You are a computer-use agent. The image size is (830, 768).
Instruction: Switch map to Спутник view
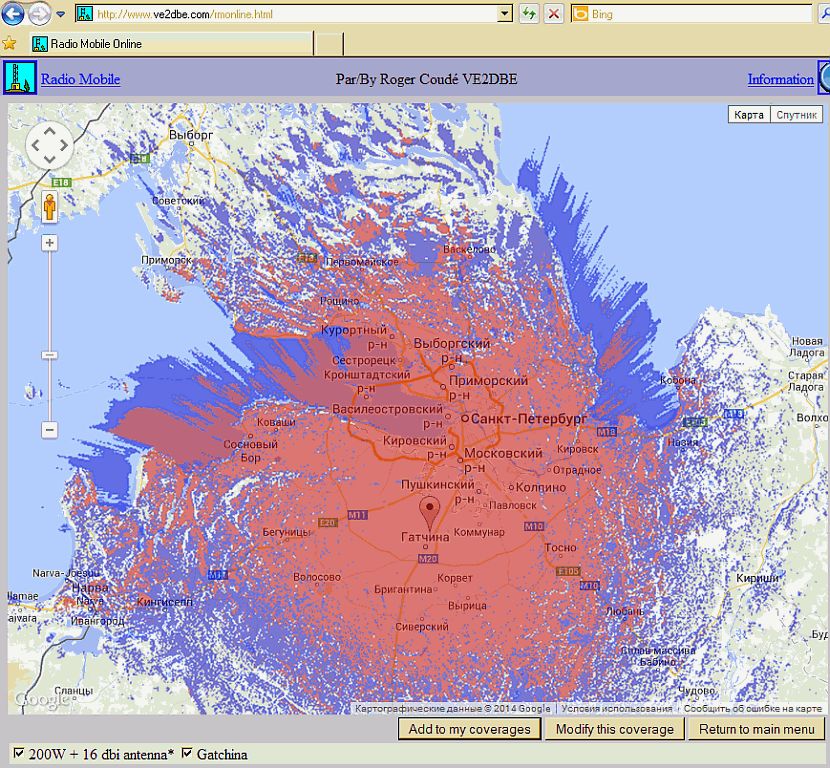point(797,115)
